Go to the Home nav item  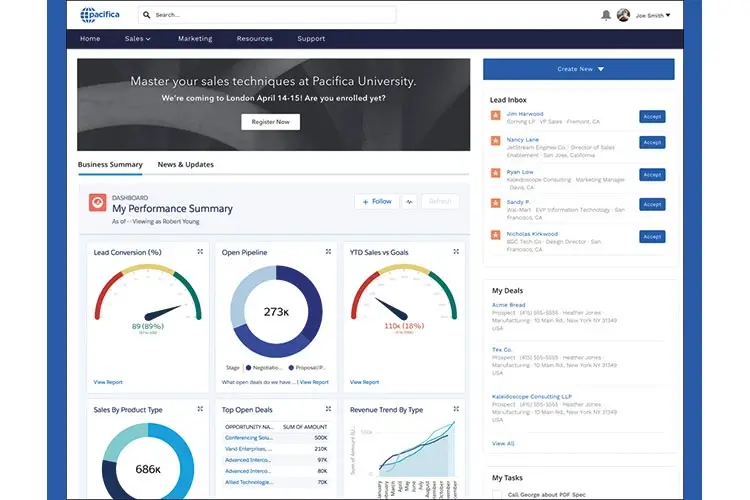90,39
